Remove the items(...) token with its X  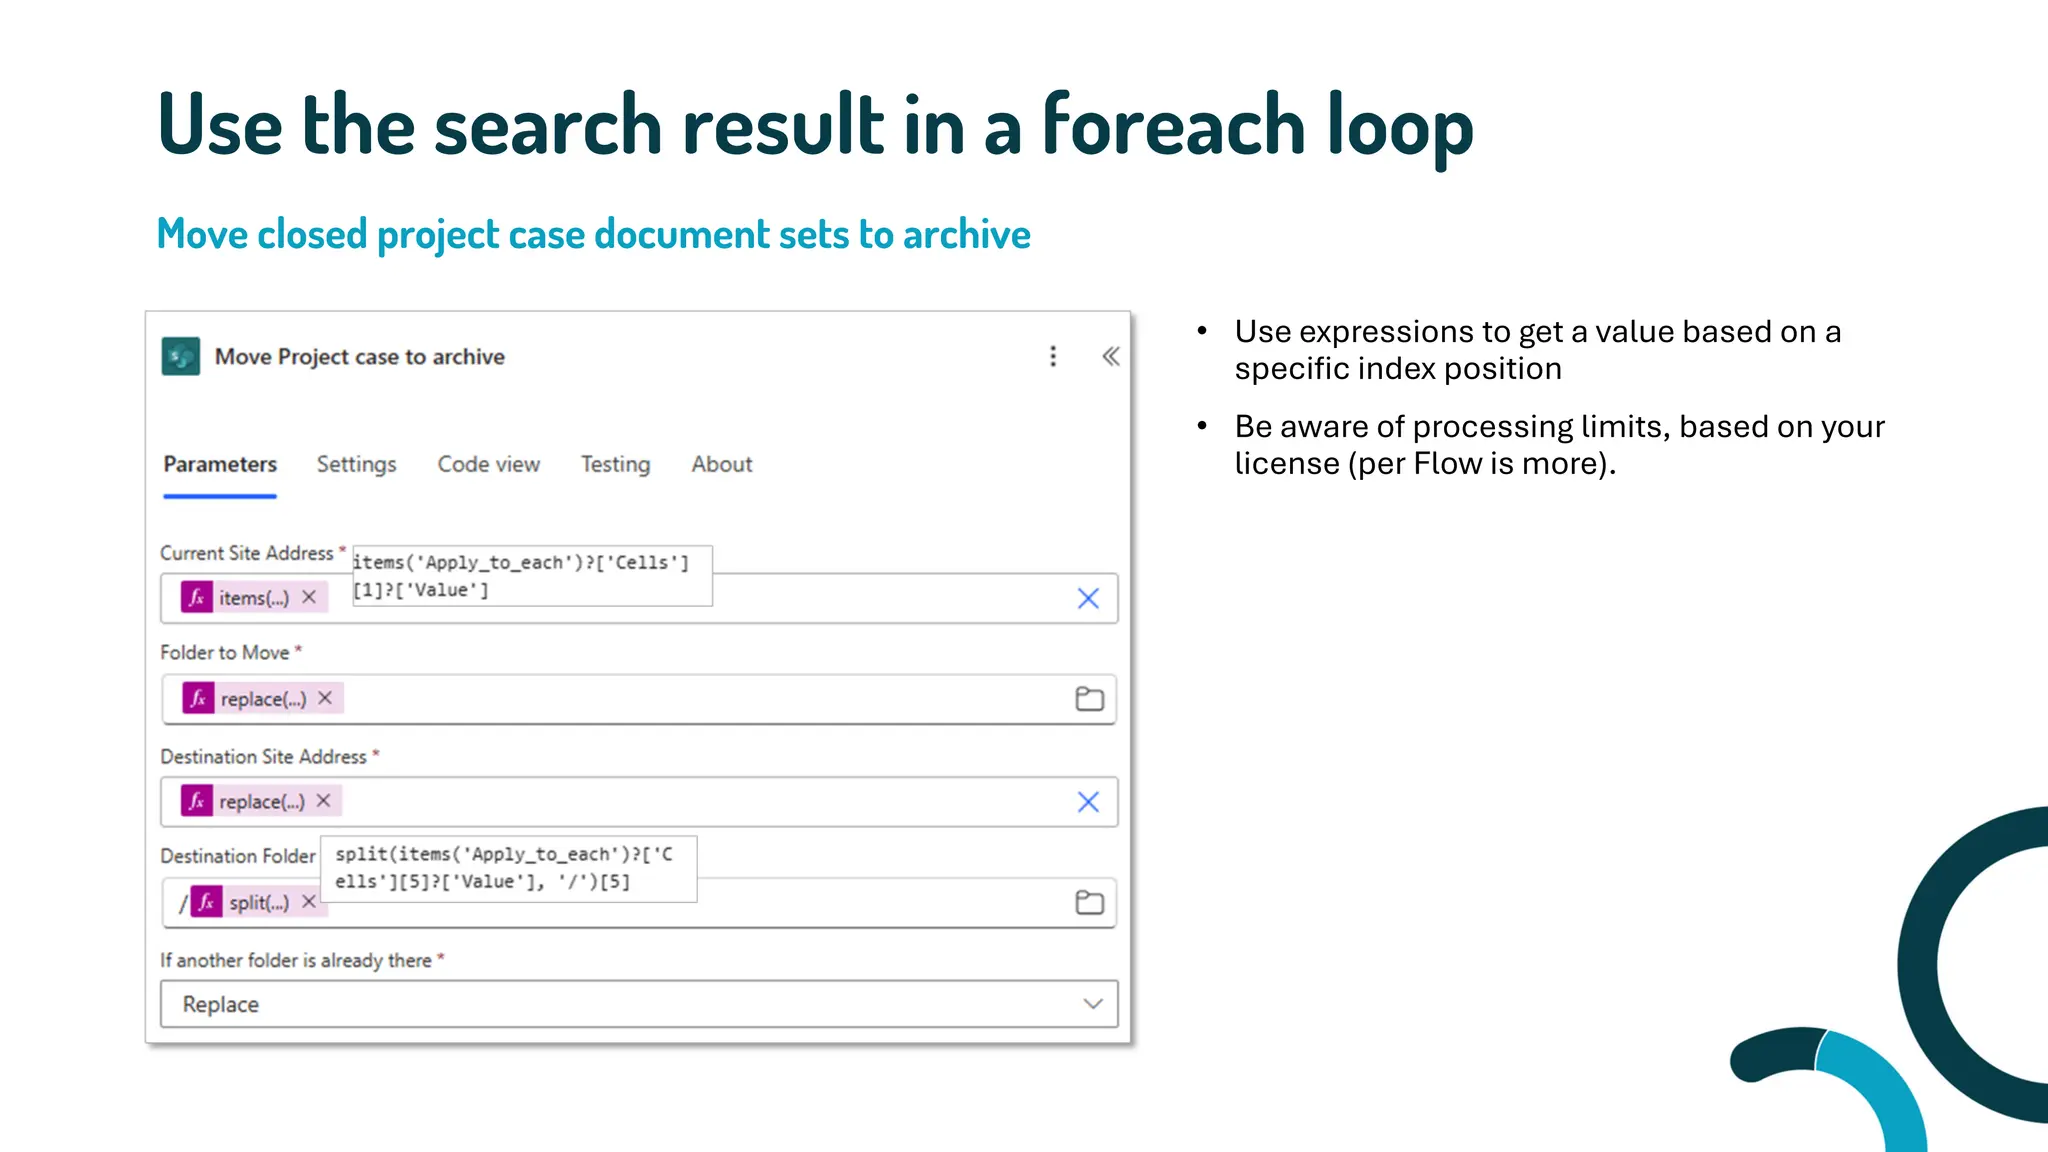point(309,597)
